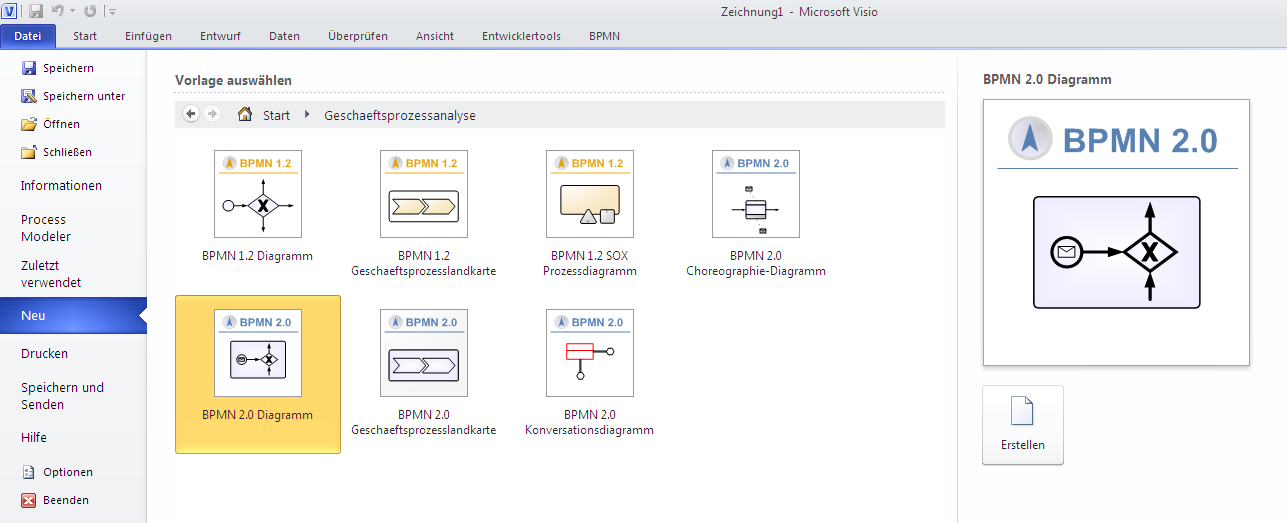This screenshot has height=523, width=1287.
Task: Go to Start in the template breadcrumb
Action: coord(276,115)
